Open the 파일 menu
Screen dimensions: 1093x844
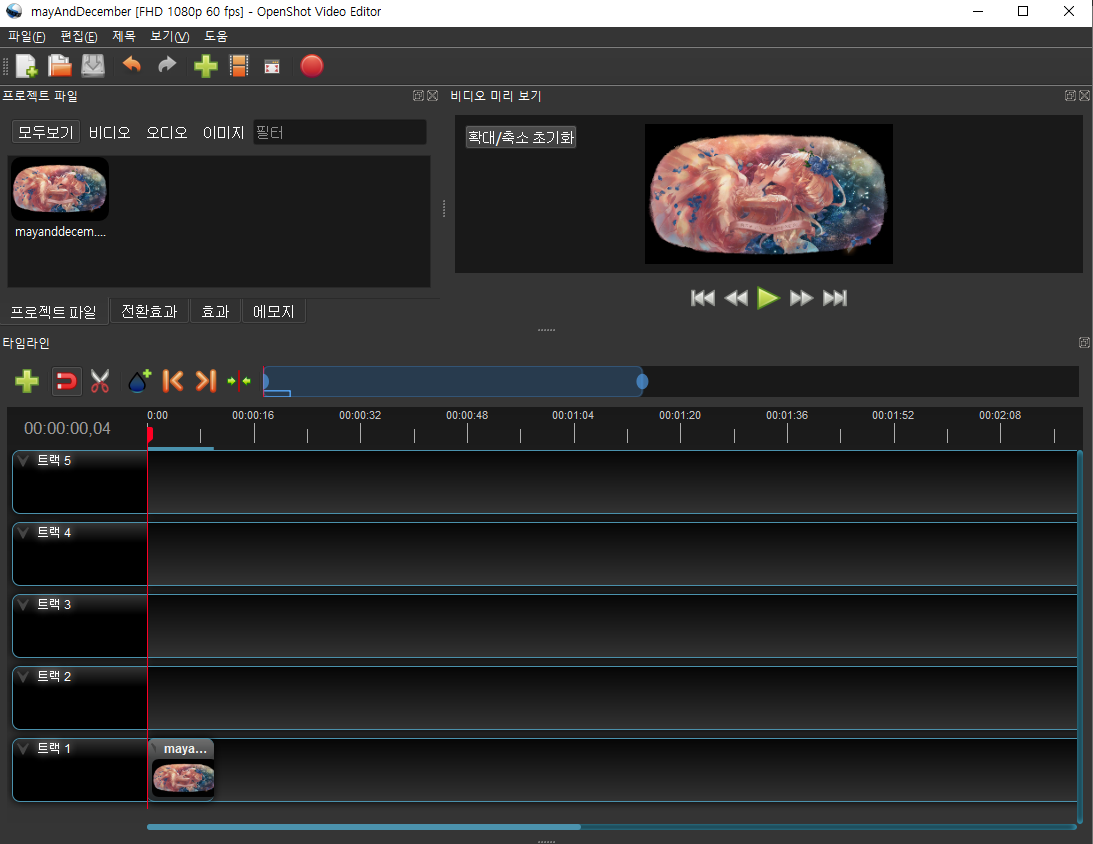pyautogui.click(x=26, y=36)
